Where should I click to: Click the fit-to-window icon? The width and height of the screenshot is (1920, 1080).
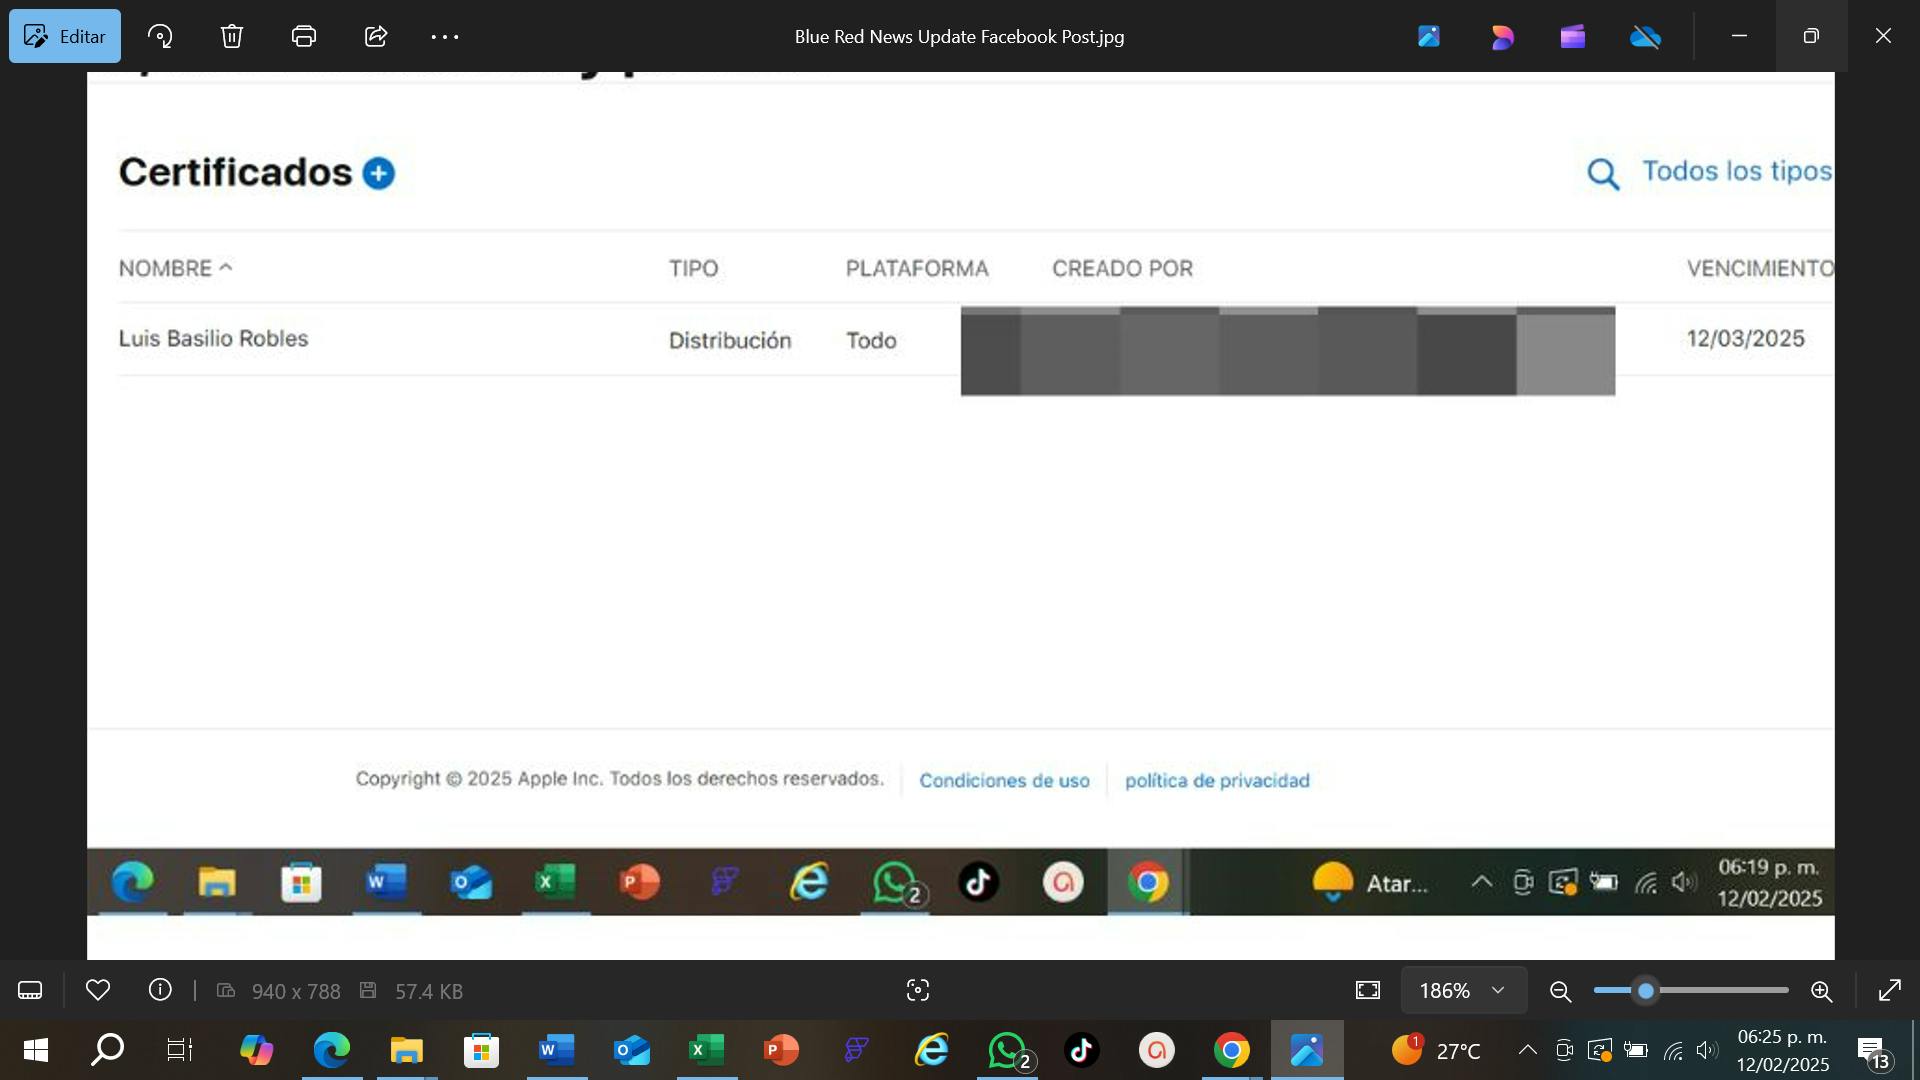coord(1368,990)
